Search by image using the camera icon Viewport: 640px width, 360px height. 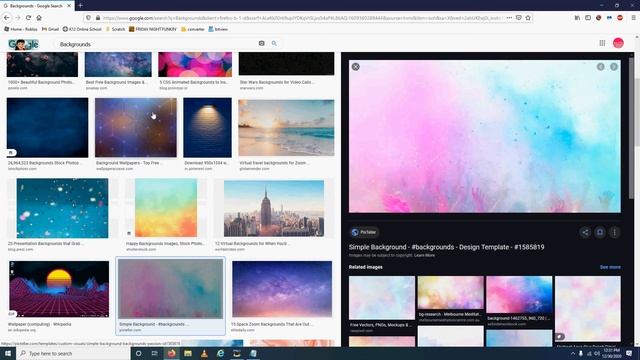(x=262, y=43)
